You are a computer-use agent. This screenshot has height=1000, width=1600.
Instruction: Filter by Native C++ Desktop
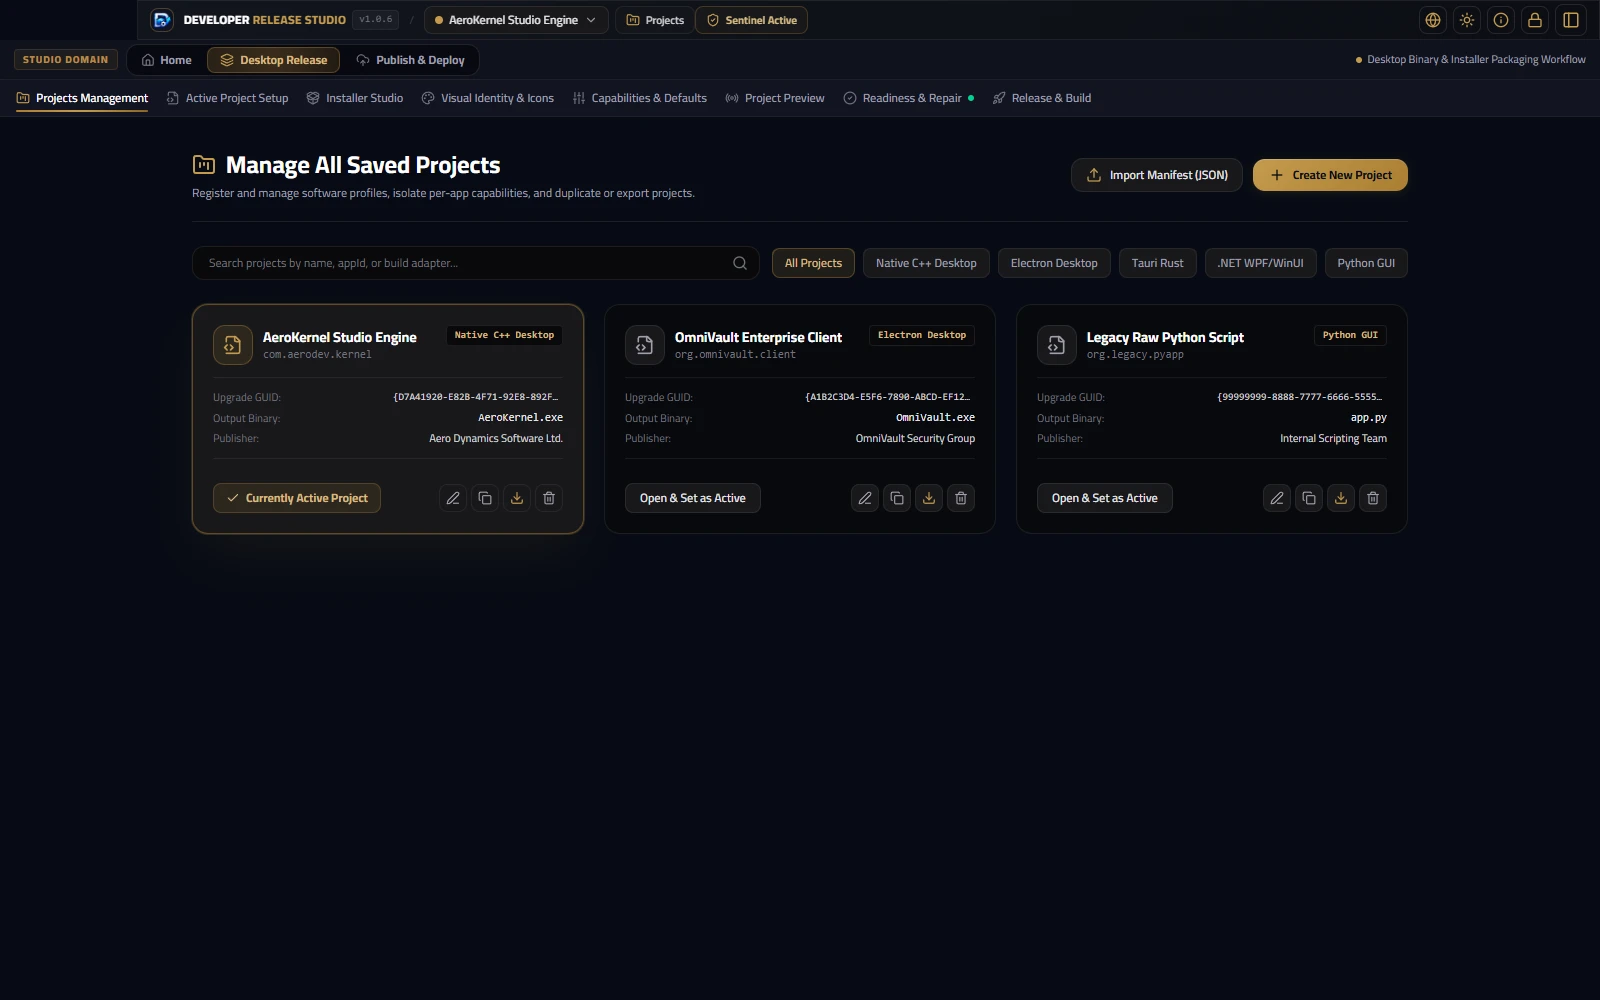coord(926,263)
